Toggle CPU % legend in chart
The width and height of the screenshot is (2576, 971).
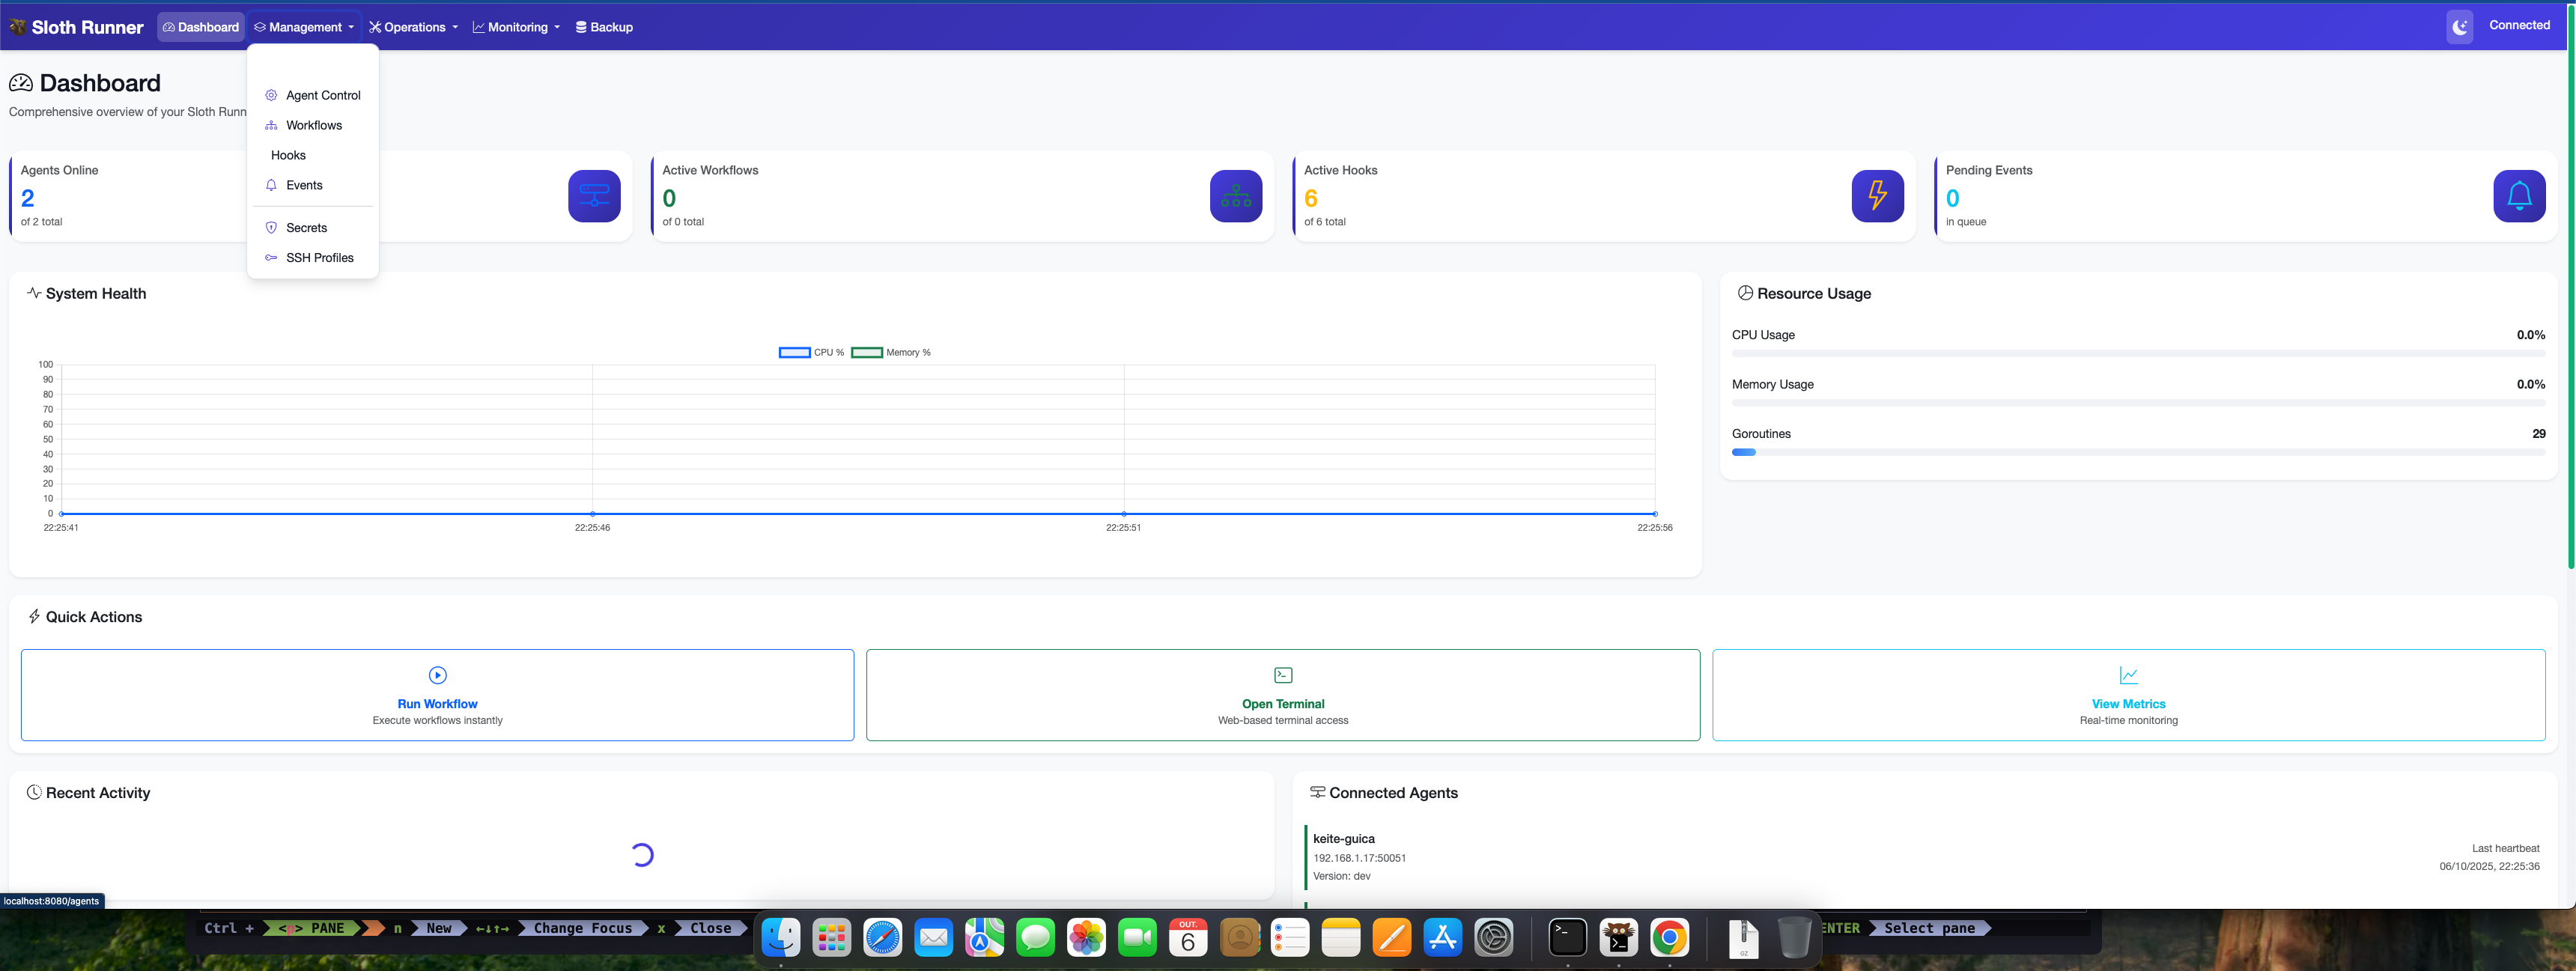(811, 352)
